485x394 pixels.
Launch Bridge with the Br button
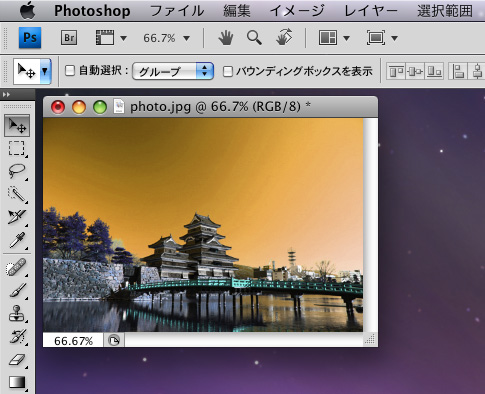click(69, 38)
